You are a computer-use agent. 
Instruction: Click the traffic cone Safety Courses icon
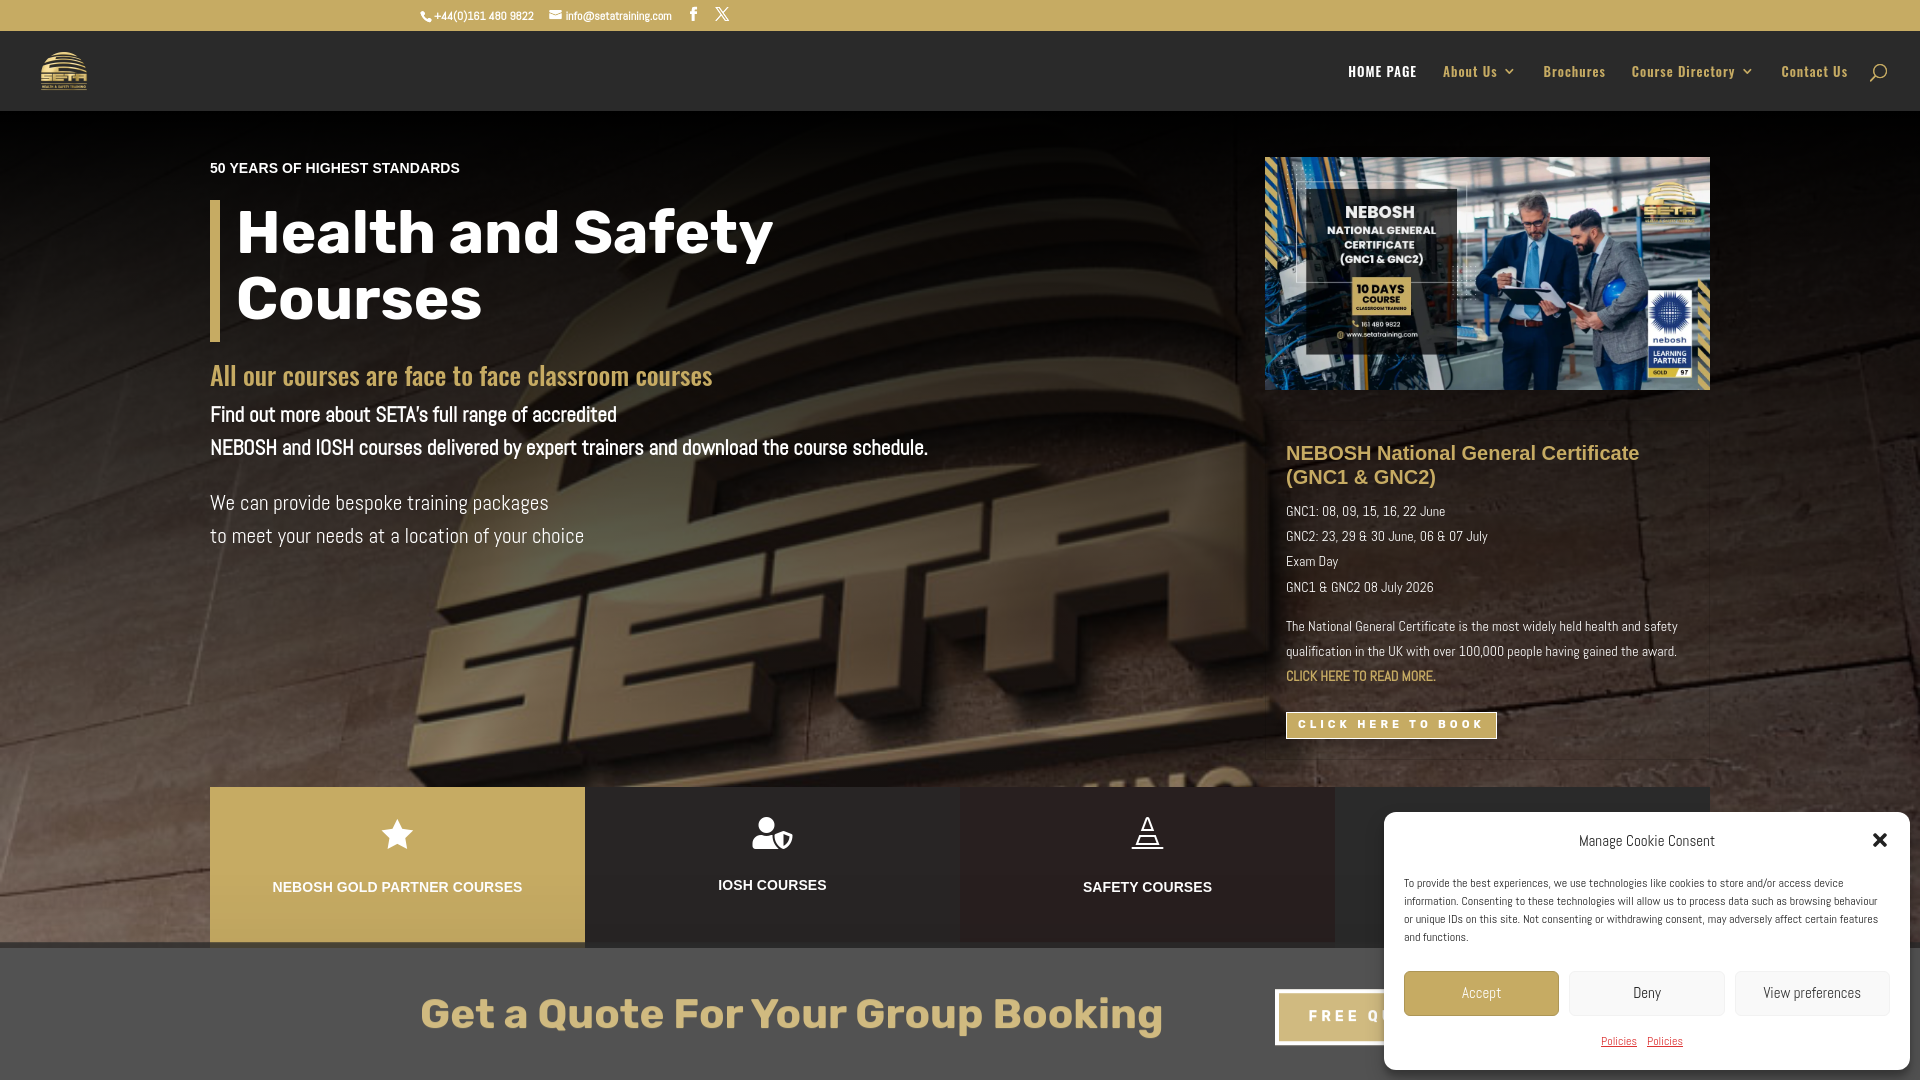[1147, 833]
